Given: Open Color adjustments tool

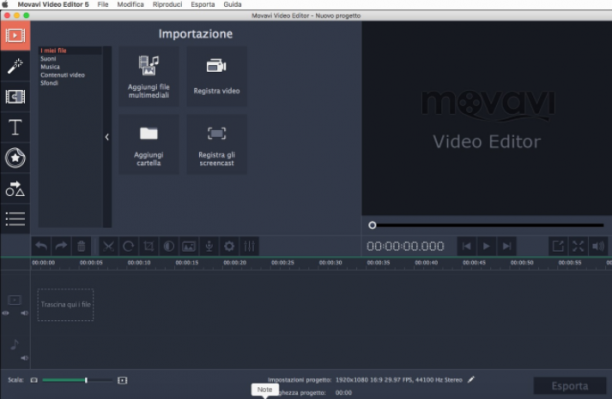Looking at the screenshot, I should [x=169, y=246].
